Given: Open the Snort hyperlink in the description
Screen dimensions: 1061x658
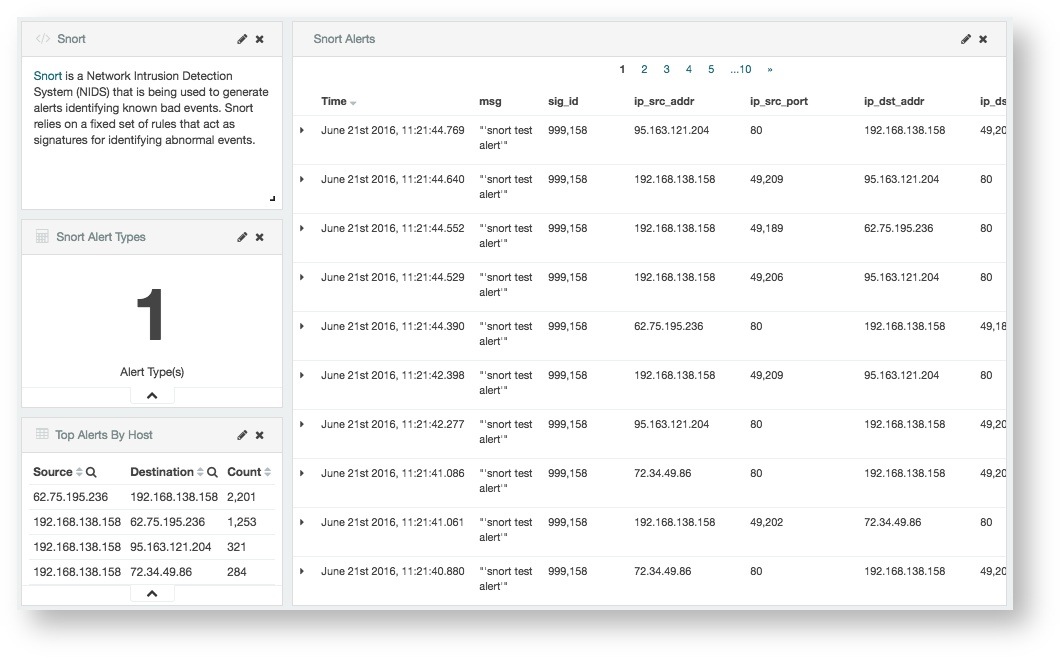Looking at the screenshot, I should tap(46, 75).
